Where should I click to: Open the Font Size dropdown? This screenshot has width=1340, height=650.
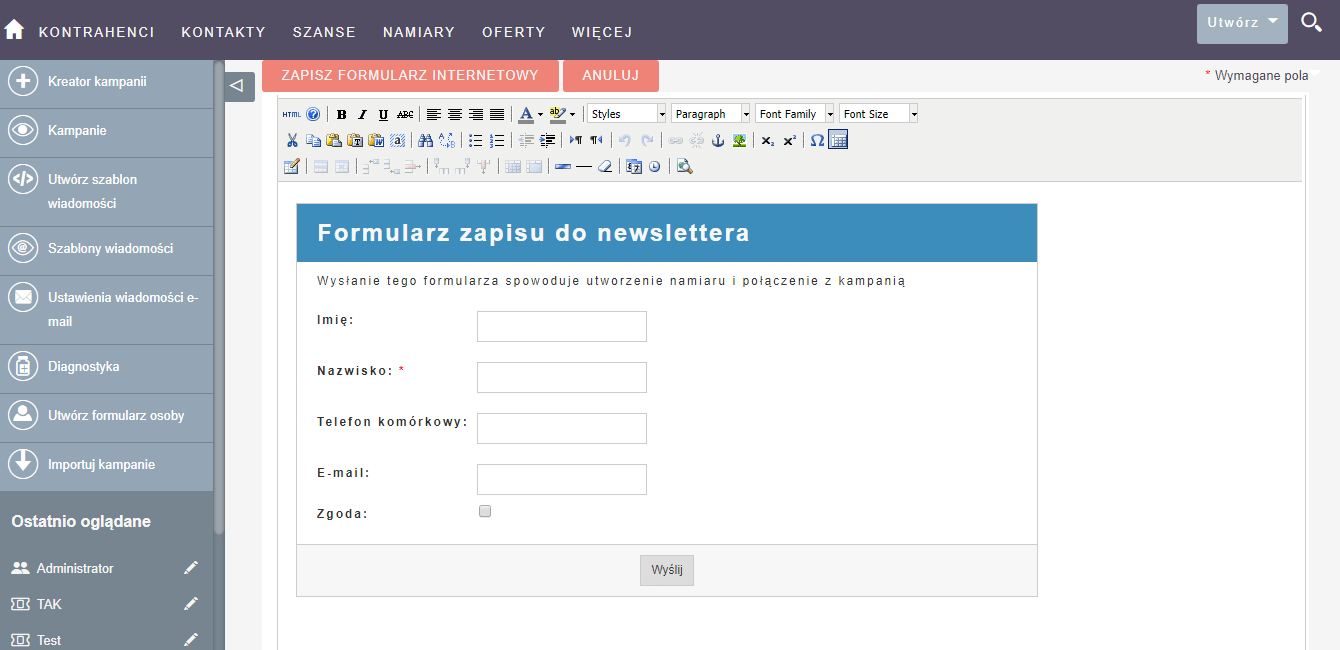click(x=879, y=114)
